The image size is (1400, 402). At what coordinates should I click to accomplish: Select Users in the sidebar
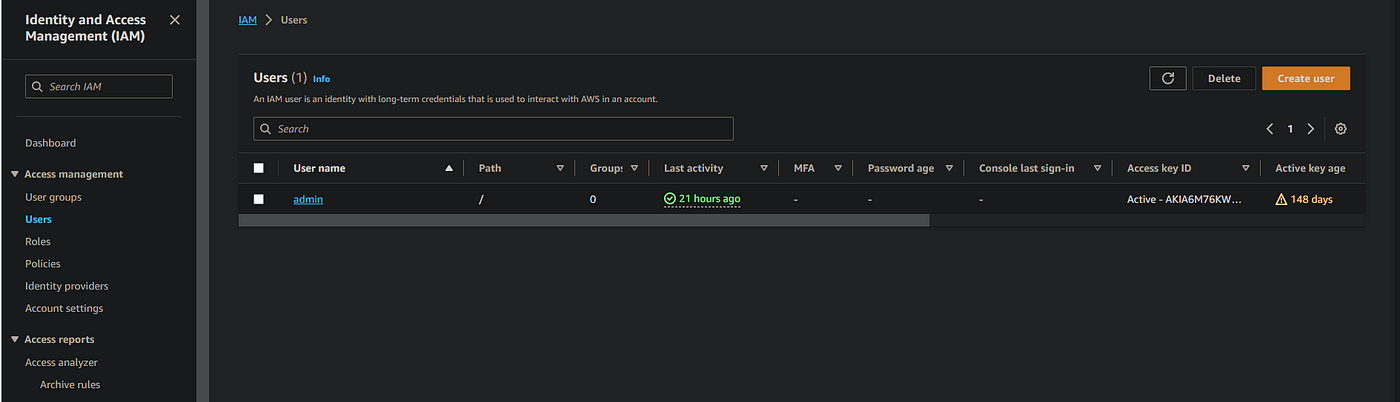click(x=38, y=219)
